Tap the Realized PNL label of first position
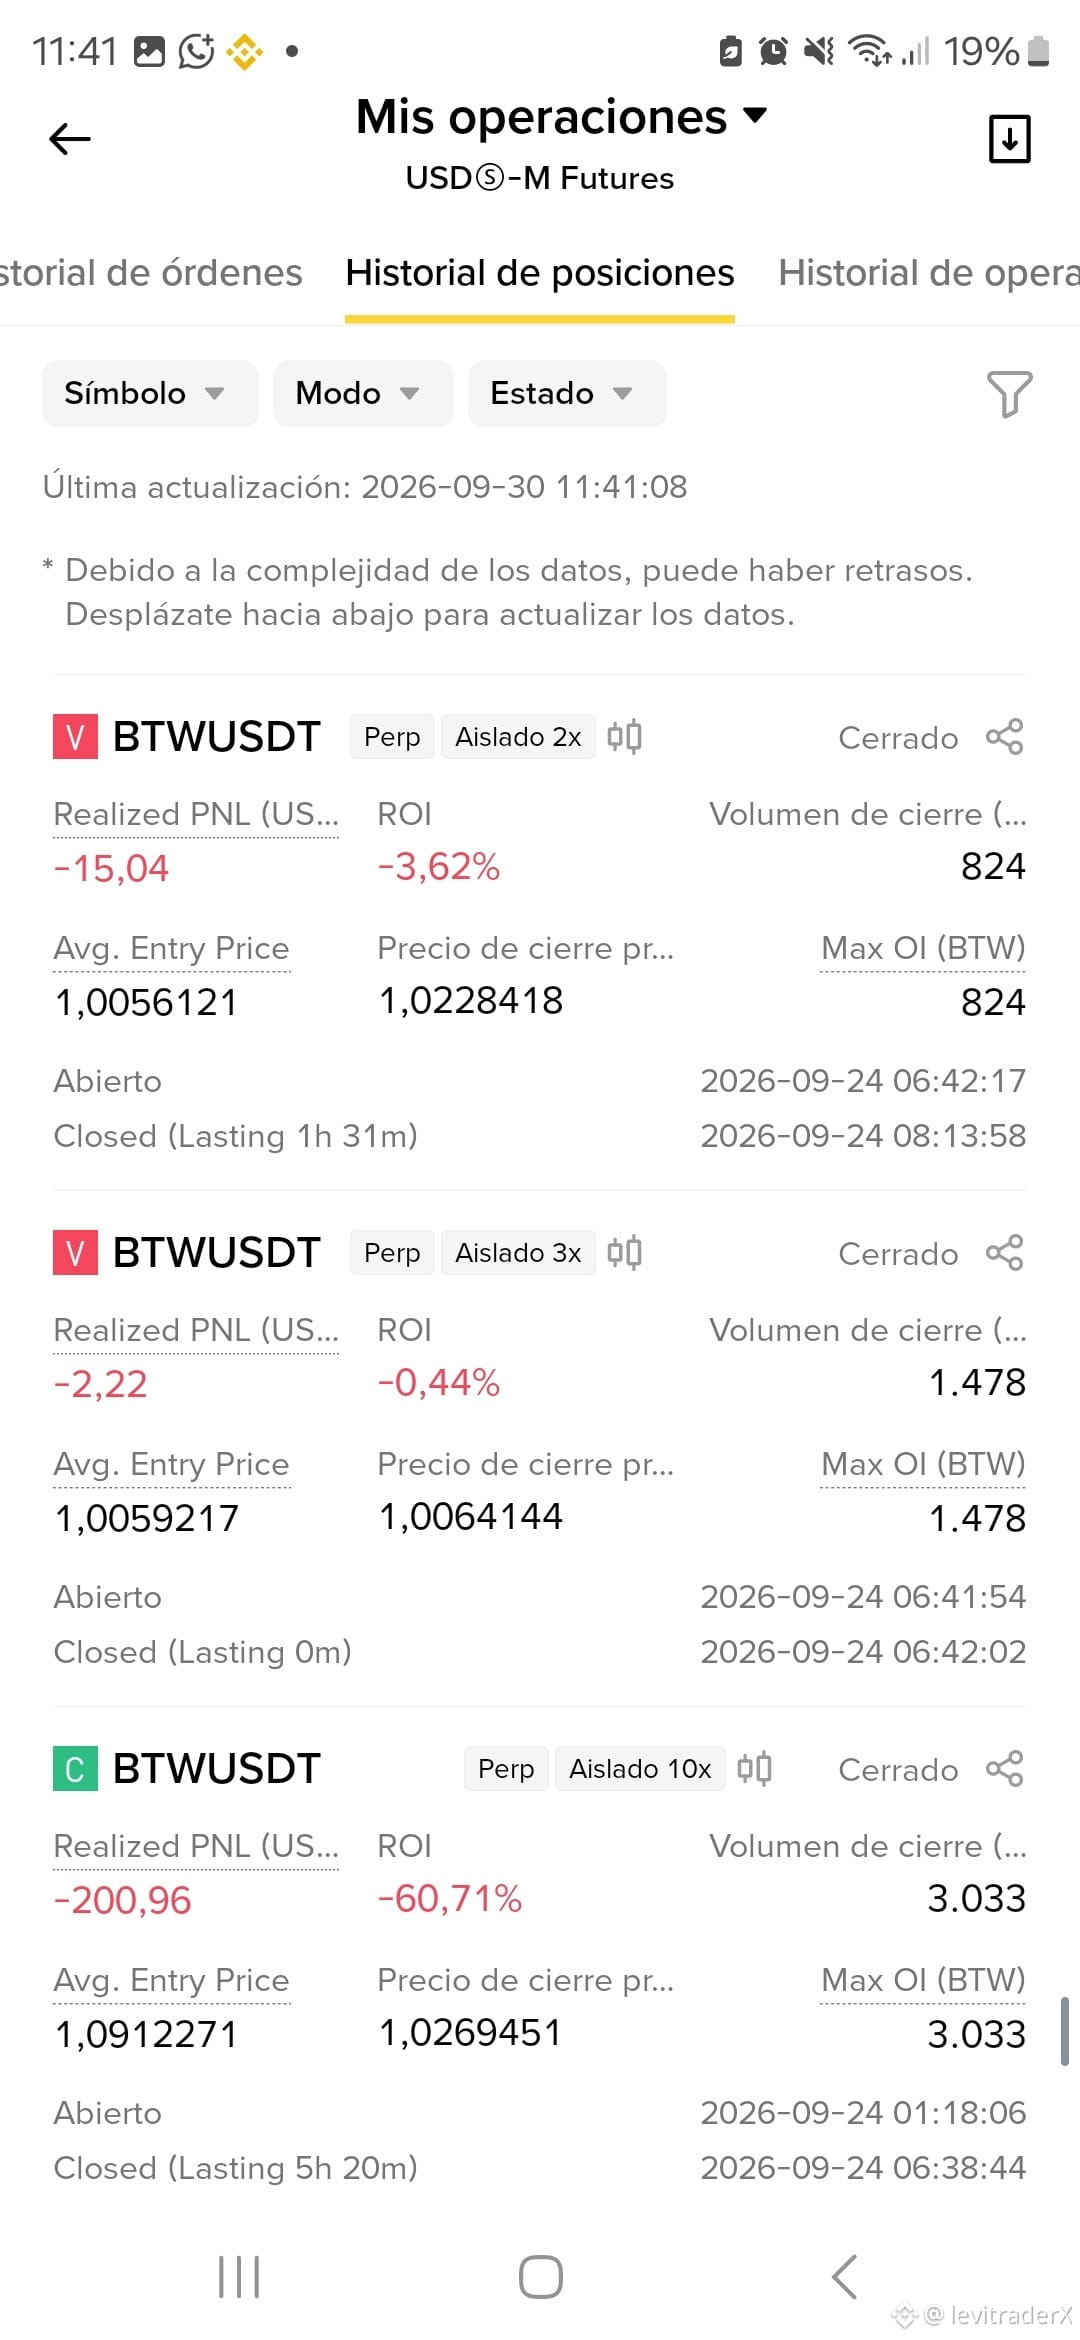 click(196, 815)
